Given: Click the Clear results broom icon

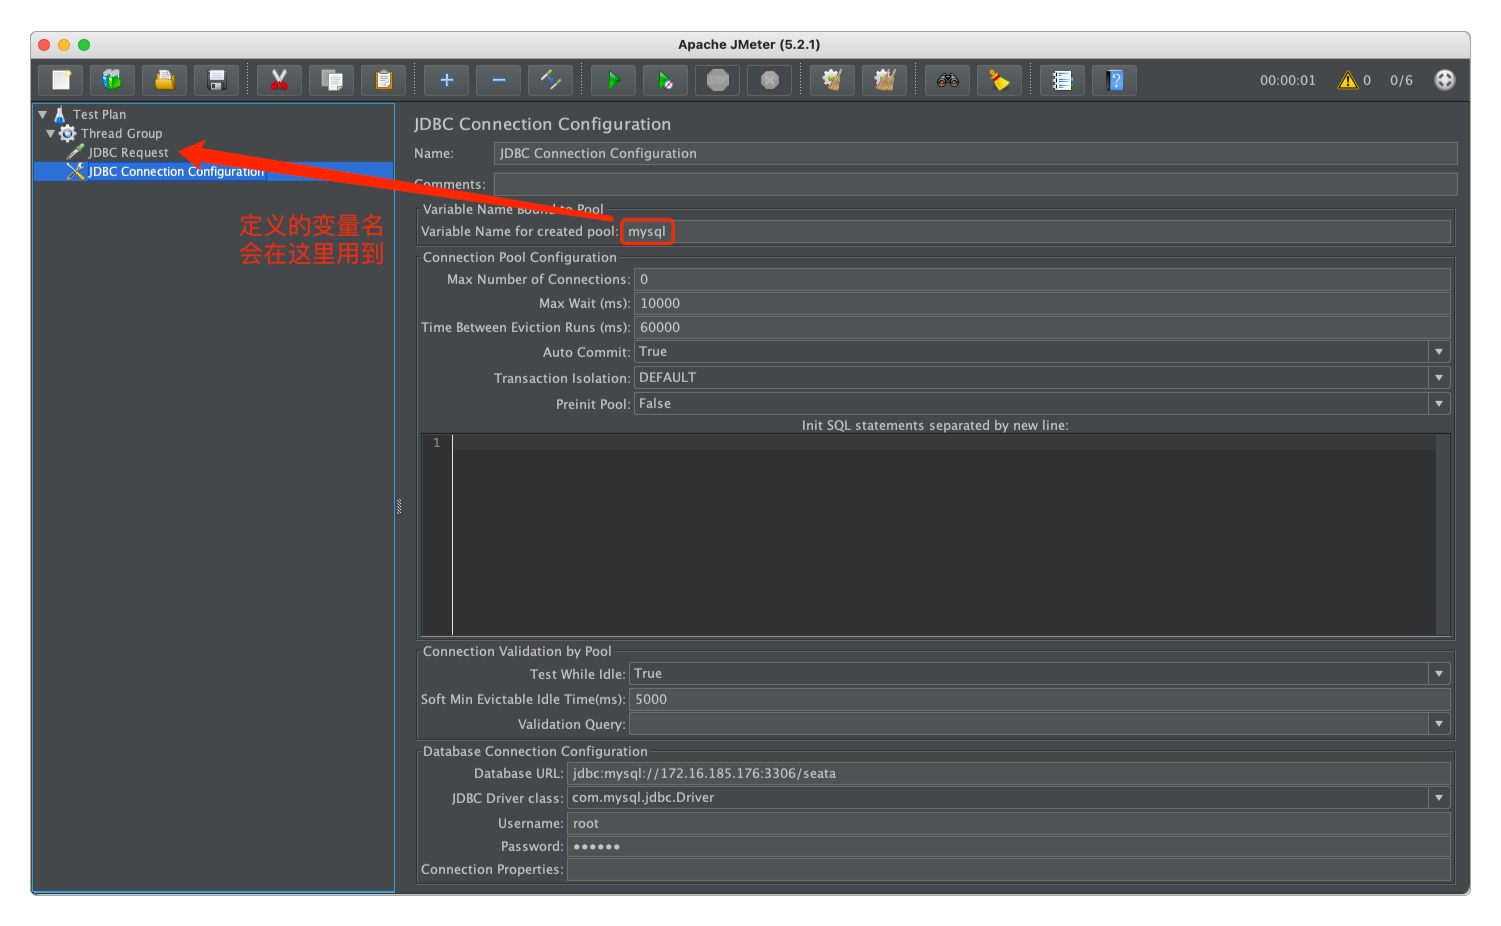Looking at the screenshot, I should click(x=832, y=80).
